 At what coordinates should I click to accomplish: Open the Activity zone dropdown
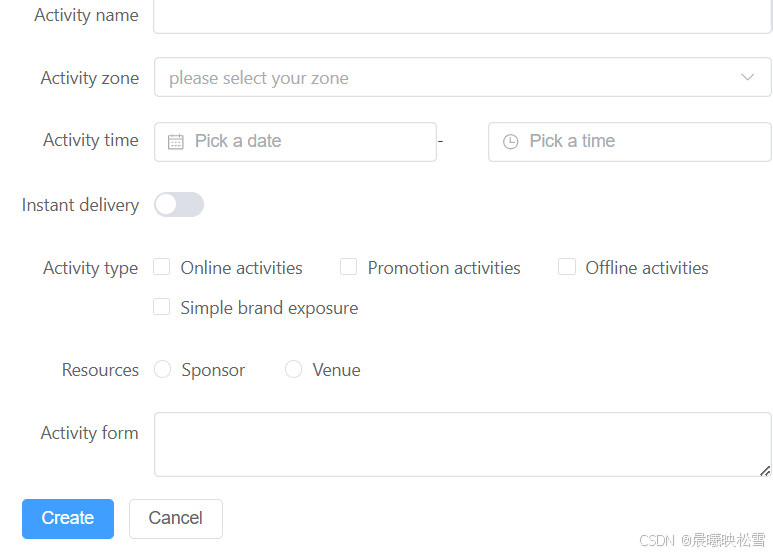tap(462, 77)
